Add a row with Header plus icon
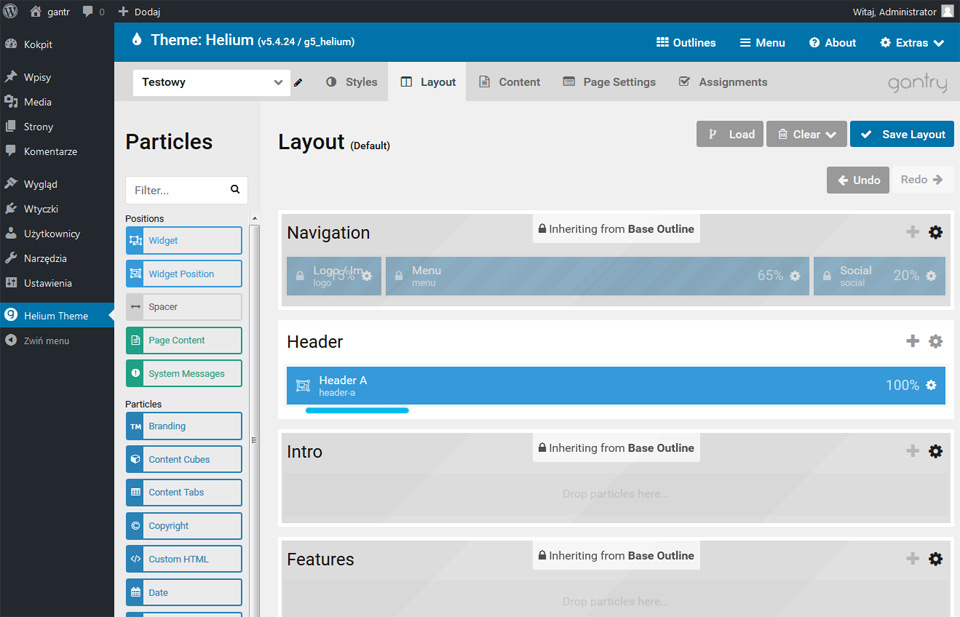The image size is (960, 617). tap(912, 341)
